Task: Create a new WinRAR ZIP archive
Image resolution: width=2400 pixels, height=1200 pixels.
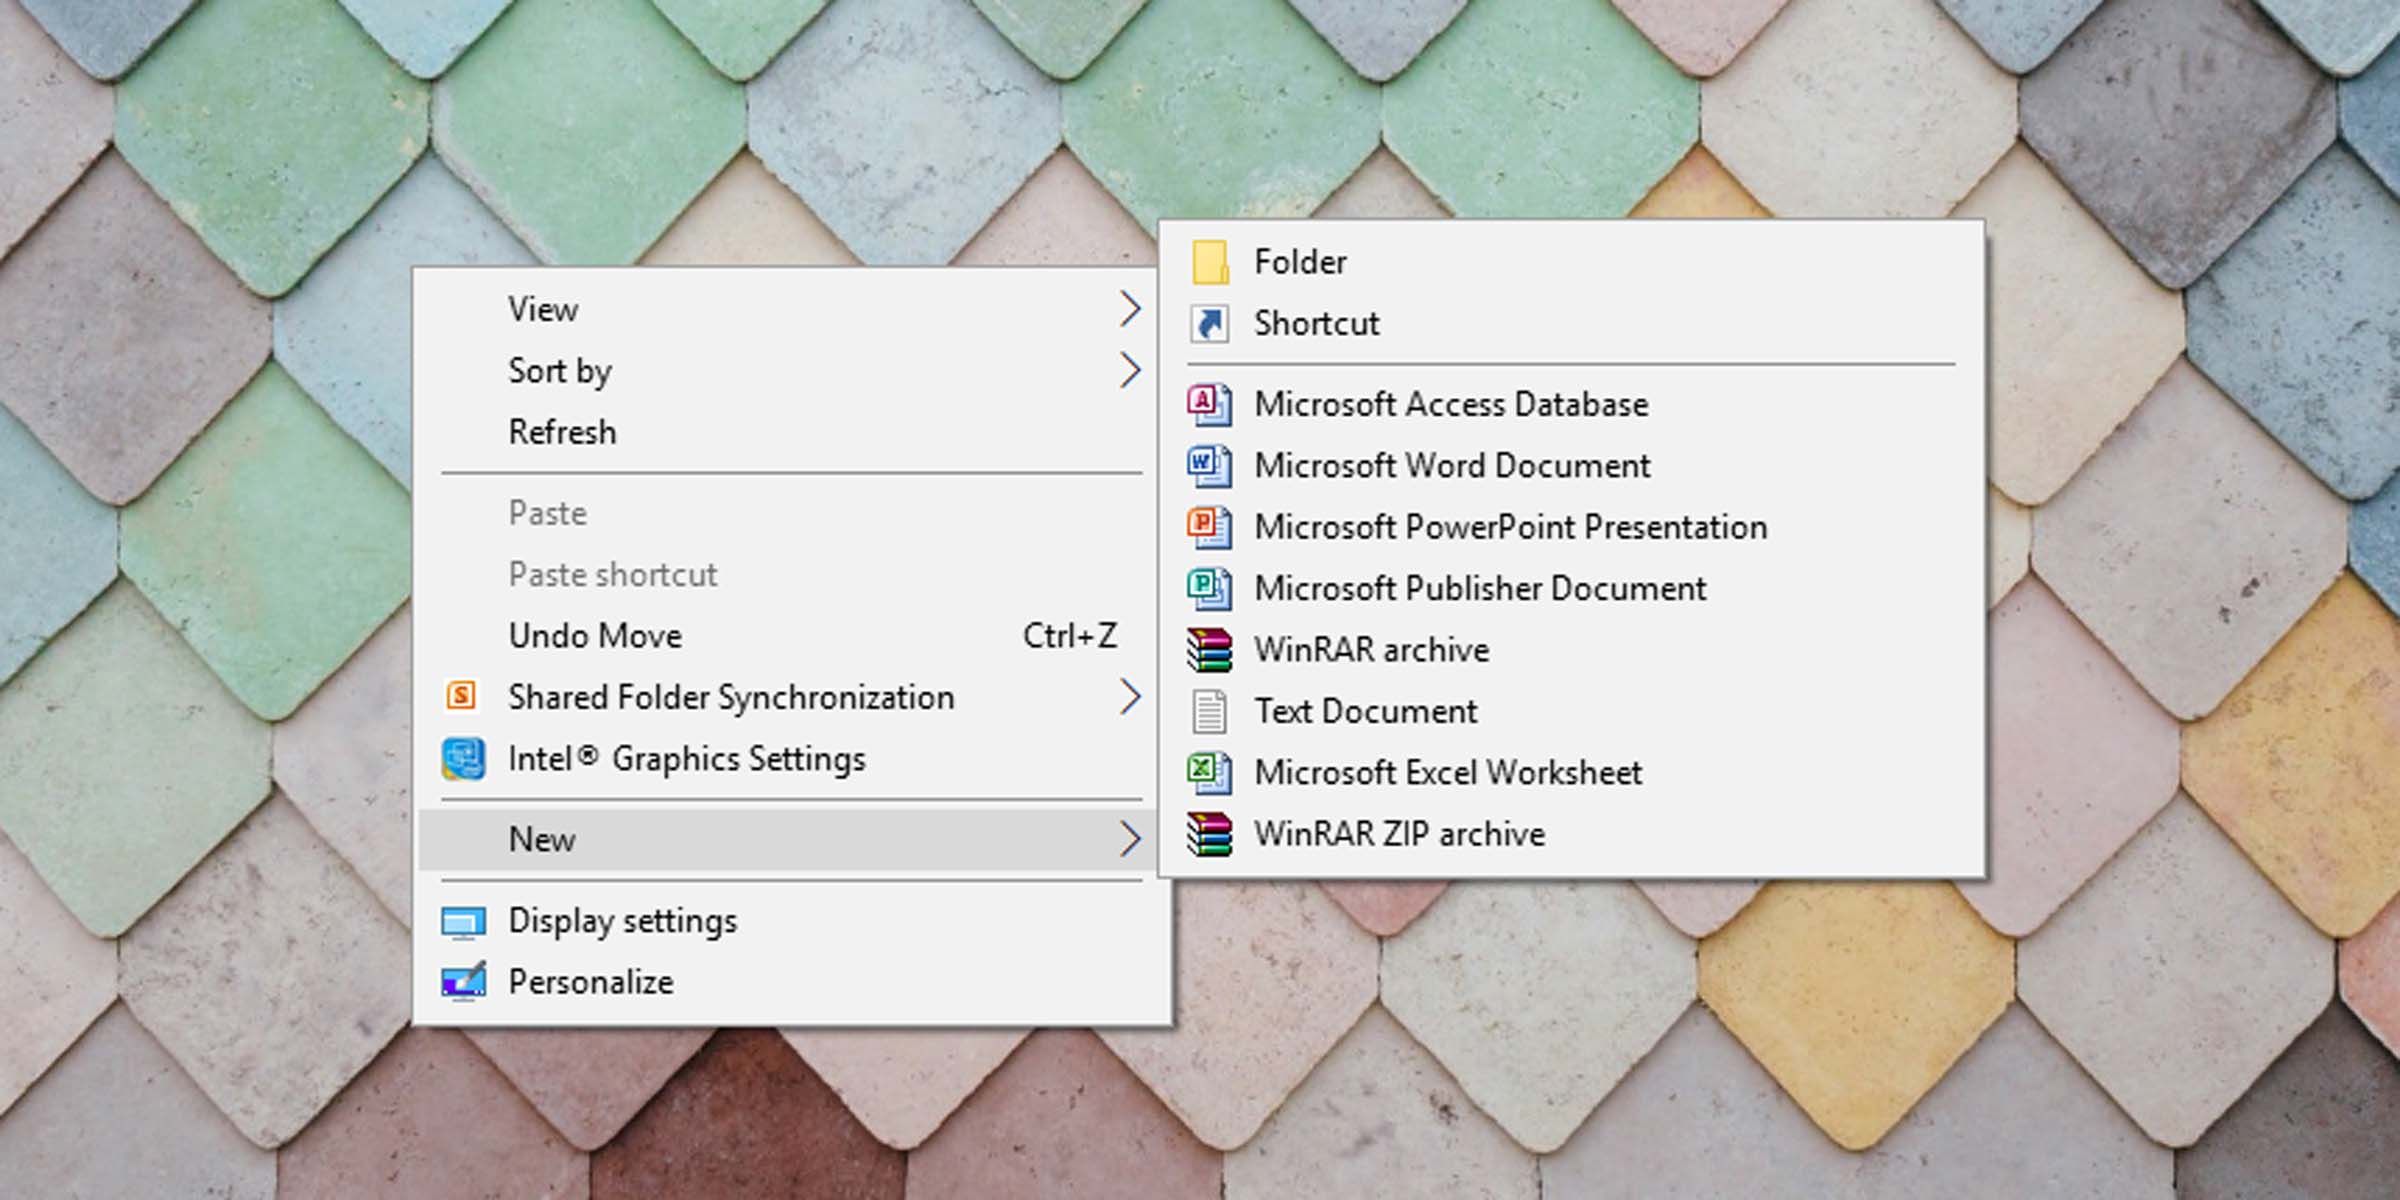Action: (x=1399, y=834)
